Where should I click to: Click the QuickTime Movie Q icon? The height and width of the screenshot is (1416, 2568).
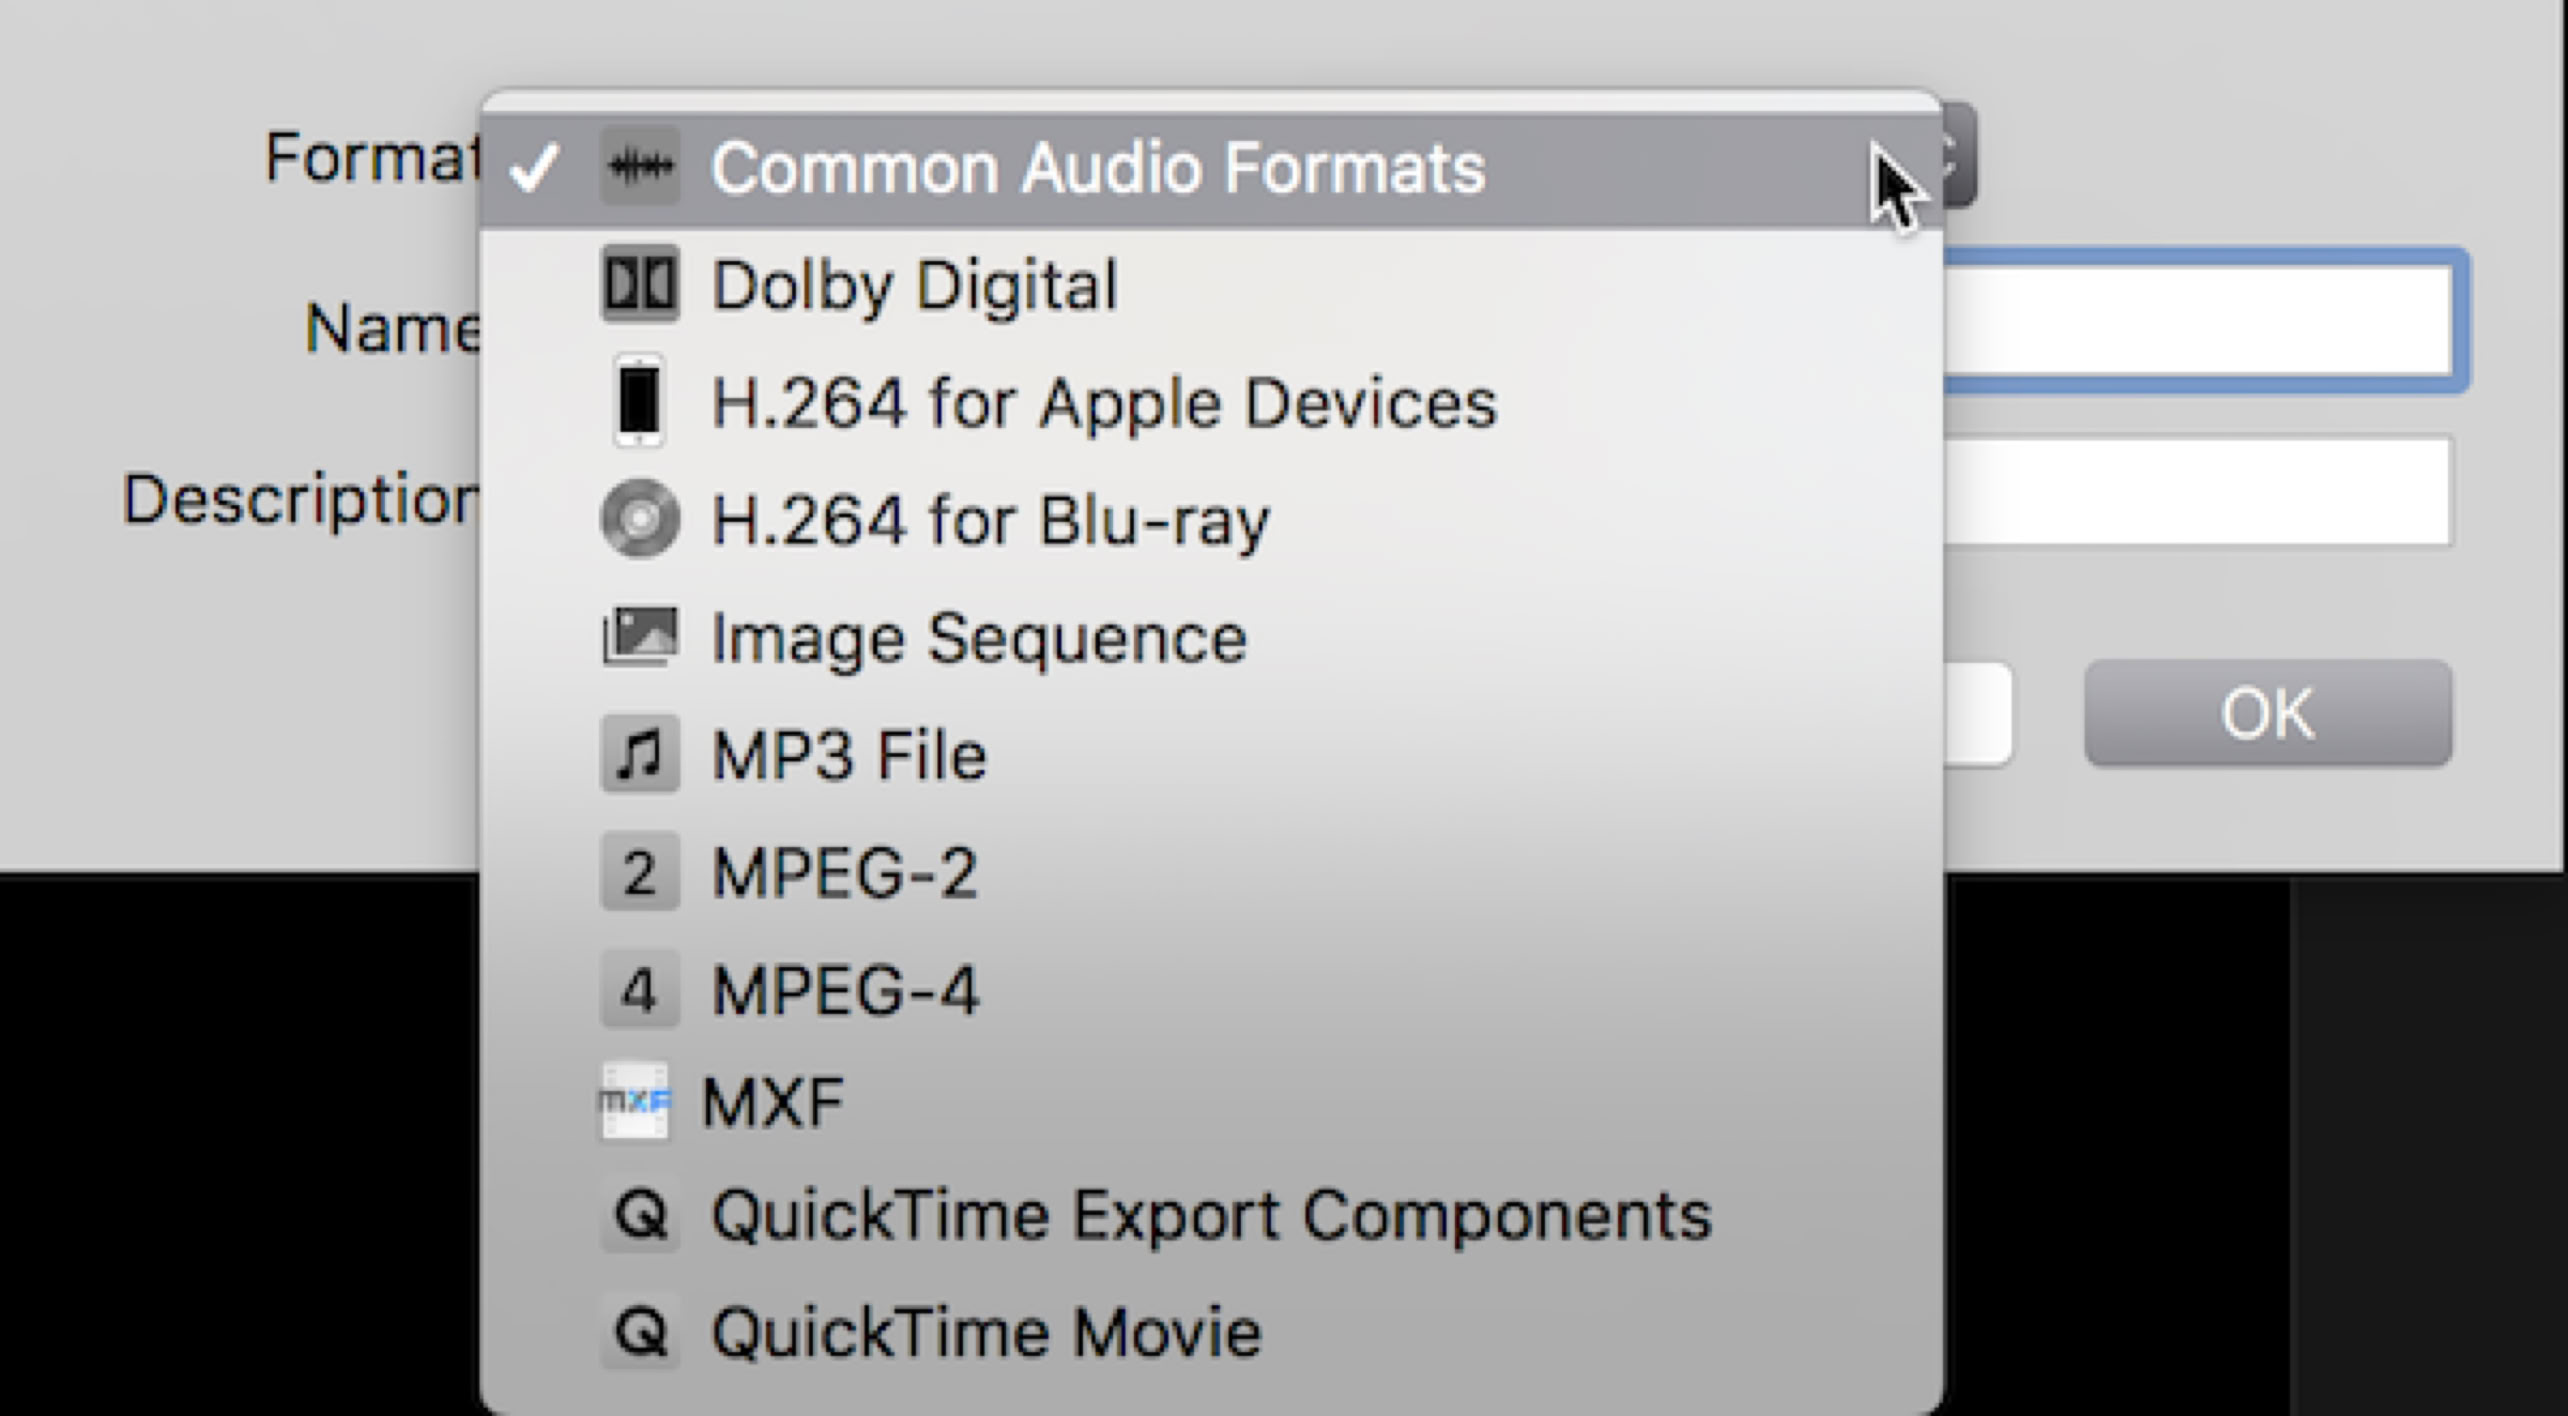640,1332
